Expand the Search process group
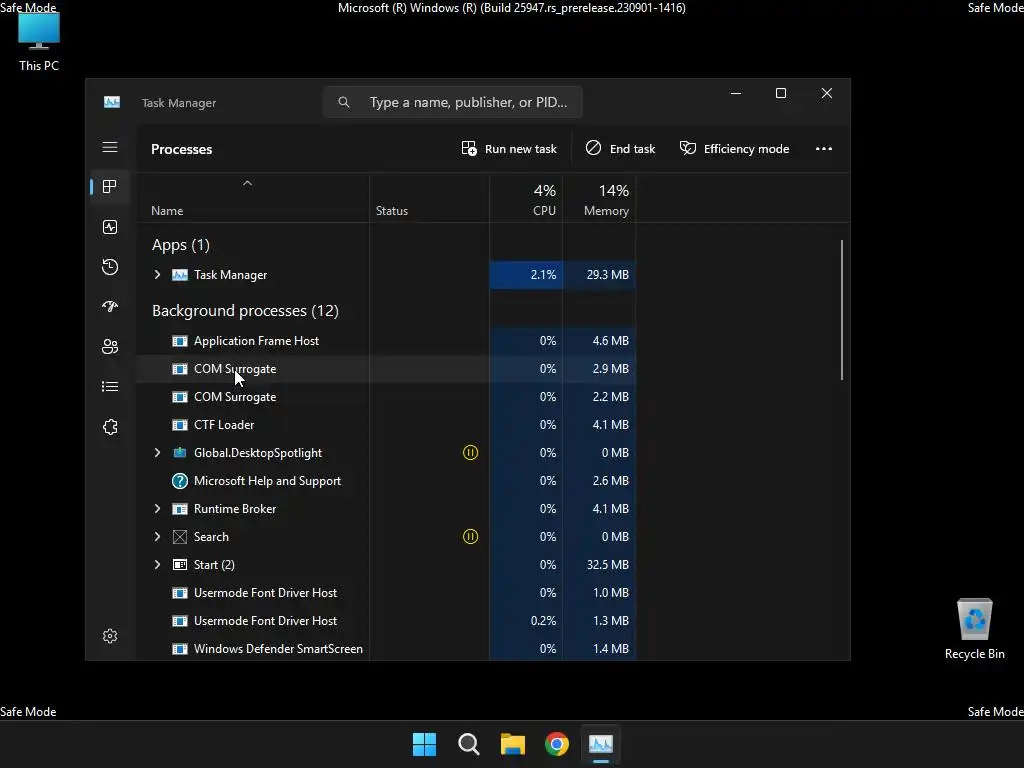Viewport: 1024px width, 768px height. (x=157, y=537)
